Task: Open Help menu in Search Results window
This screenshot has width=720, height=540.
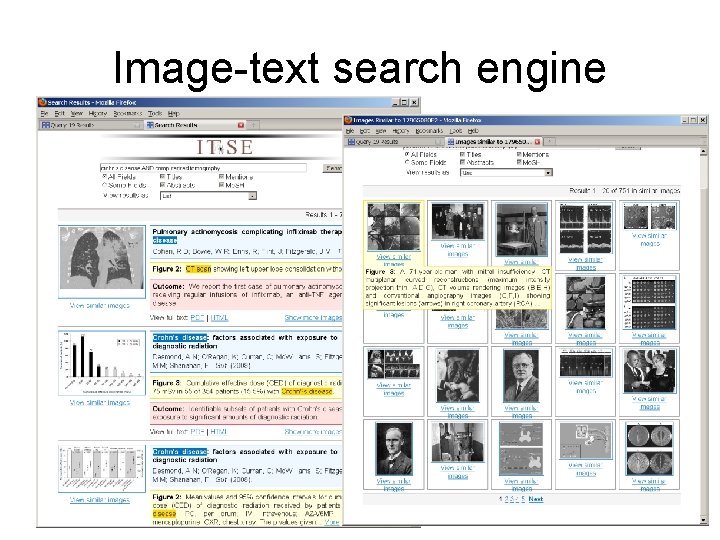Action: pos(173,113)
